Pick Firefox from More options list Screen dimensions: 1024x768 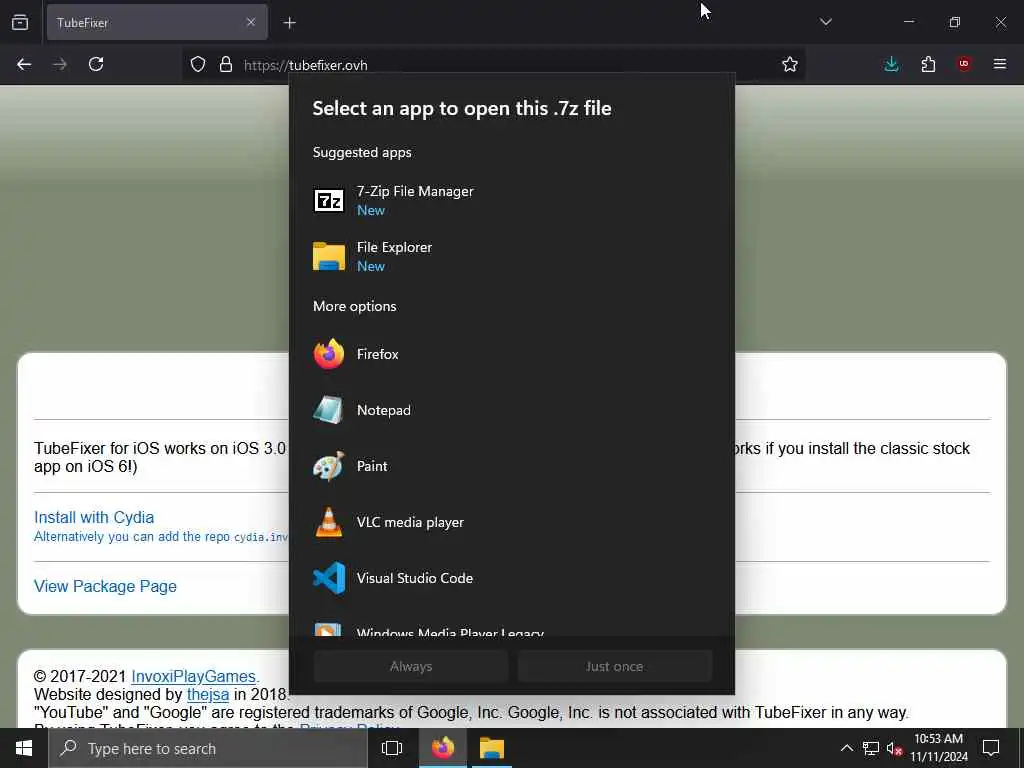[512, 354]
